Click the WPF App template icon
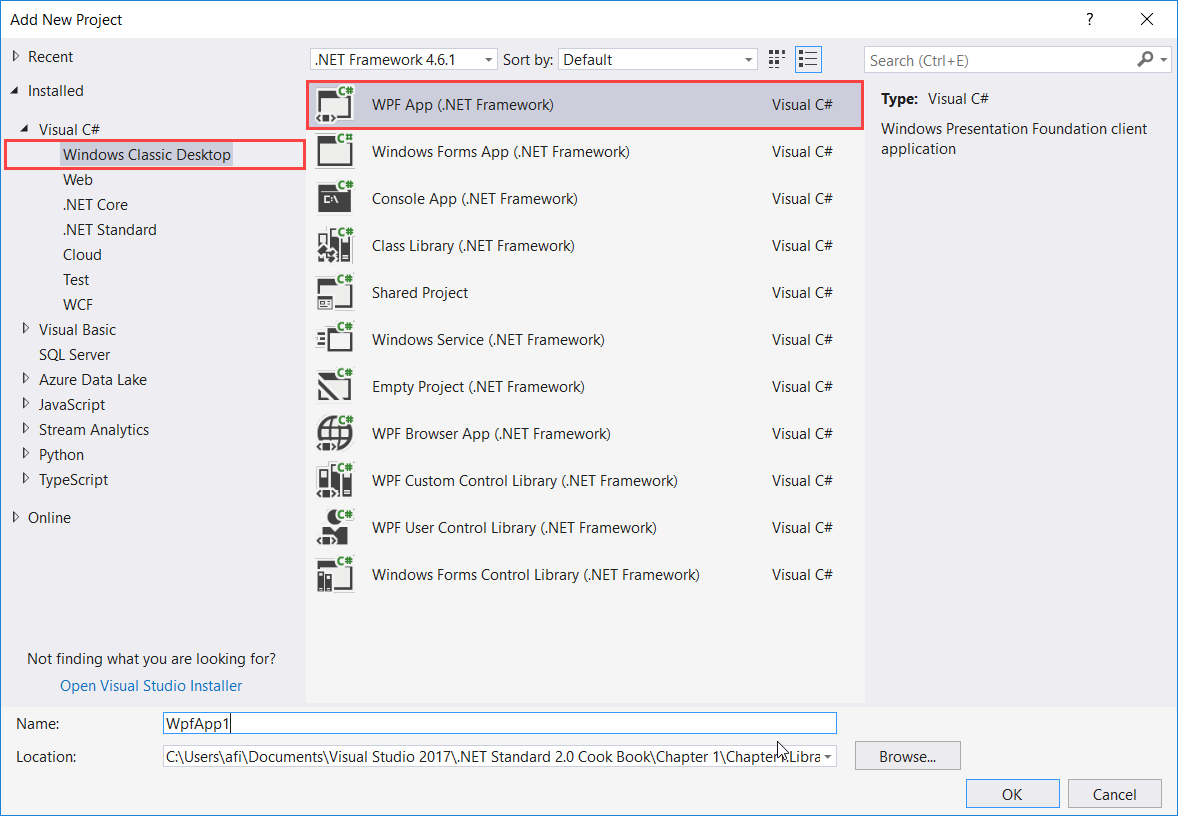1178x816 pixels. [335, 104]
